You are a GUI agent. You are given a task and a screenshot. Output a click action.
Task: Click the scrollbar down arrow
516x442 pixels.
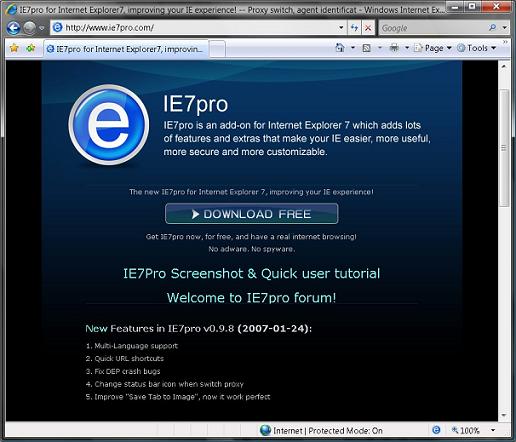[504, 415]
